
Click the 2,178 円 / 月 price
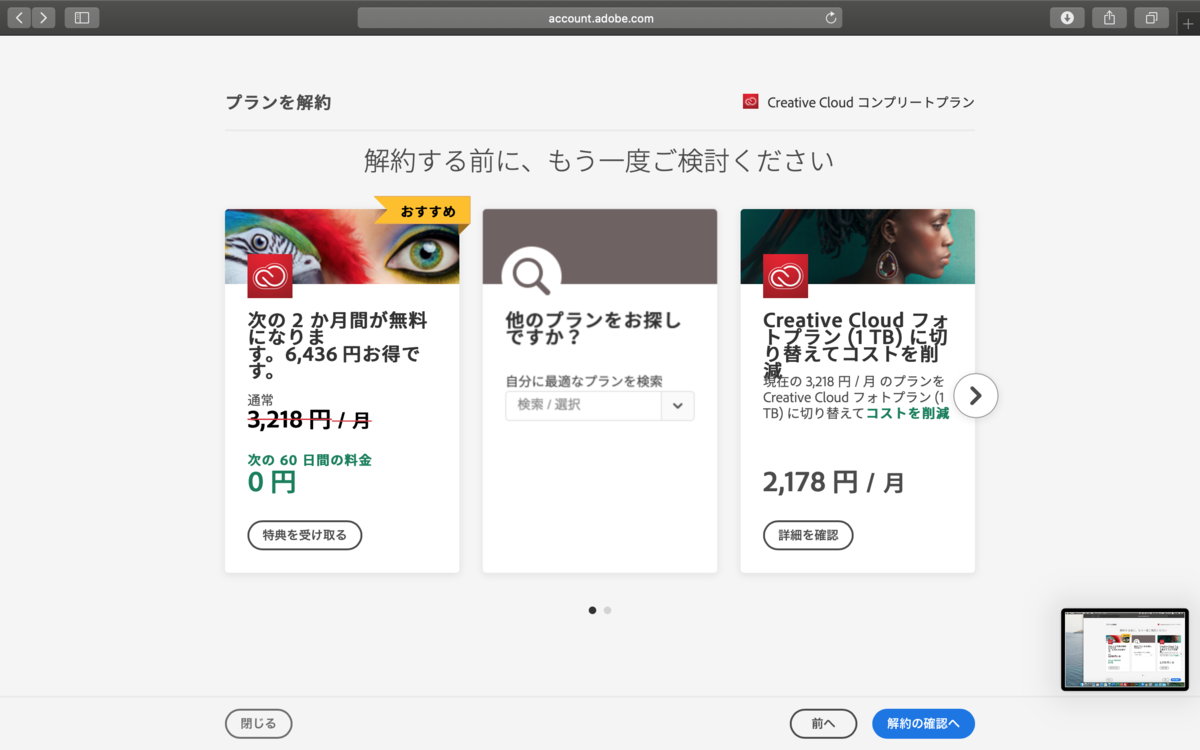833,483
